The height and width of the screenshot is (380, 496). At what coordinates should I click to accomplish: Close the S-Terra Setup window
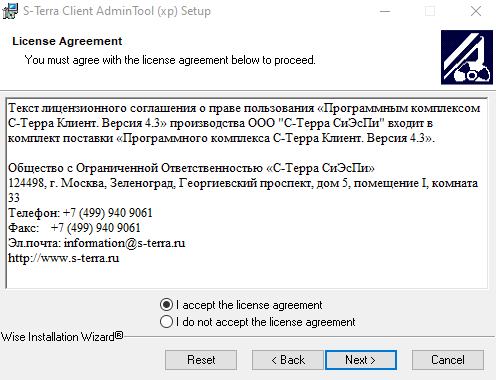[x=476, y=11]
